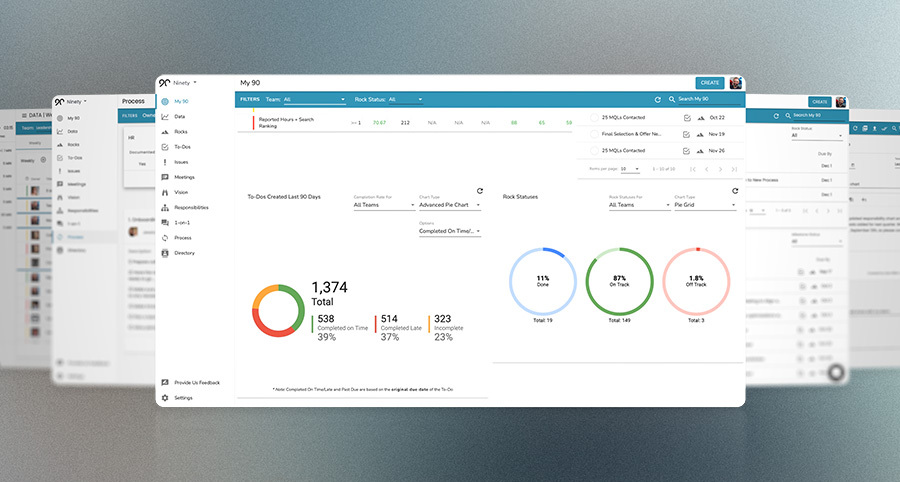Open Responsibilities chart in sidebar
This screenshot has height=482, width=900.
click(190, 207)
